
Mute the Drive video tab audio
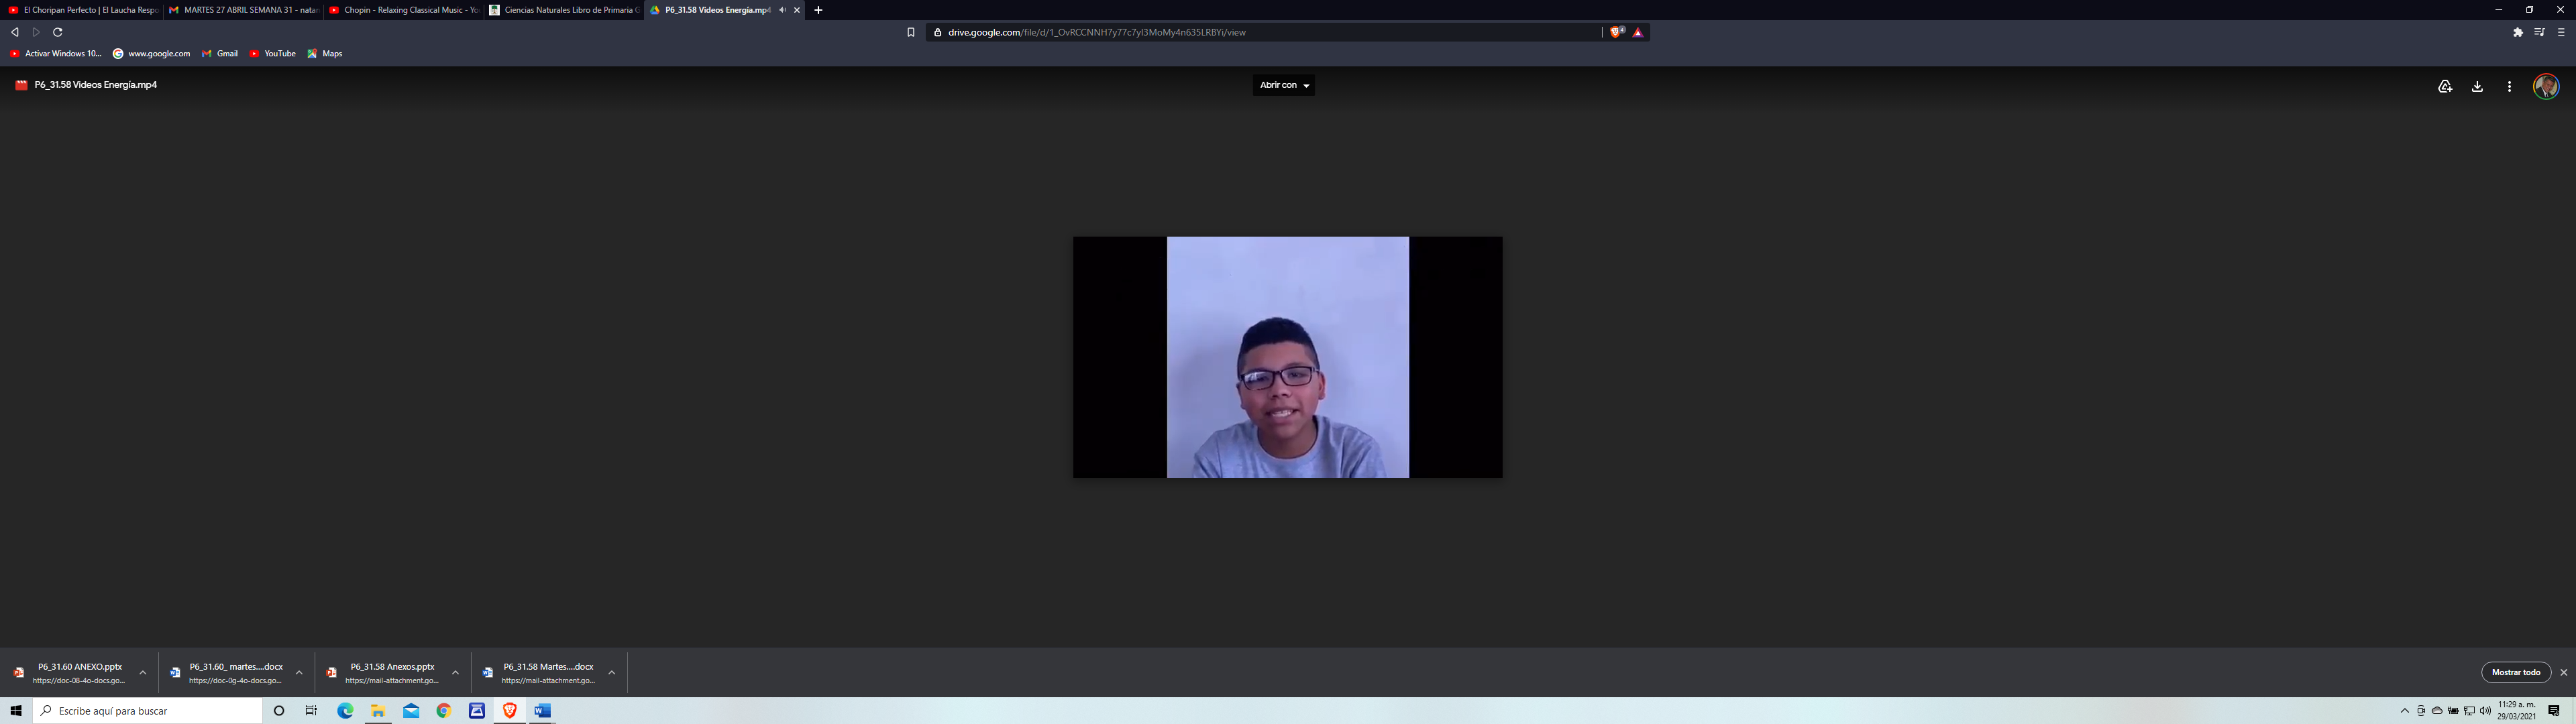tap(782, 10)
